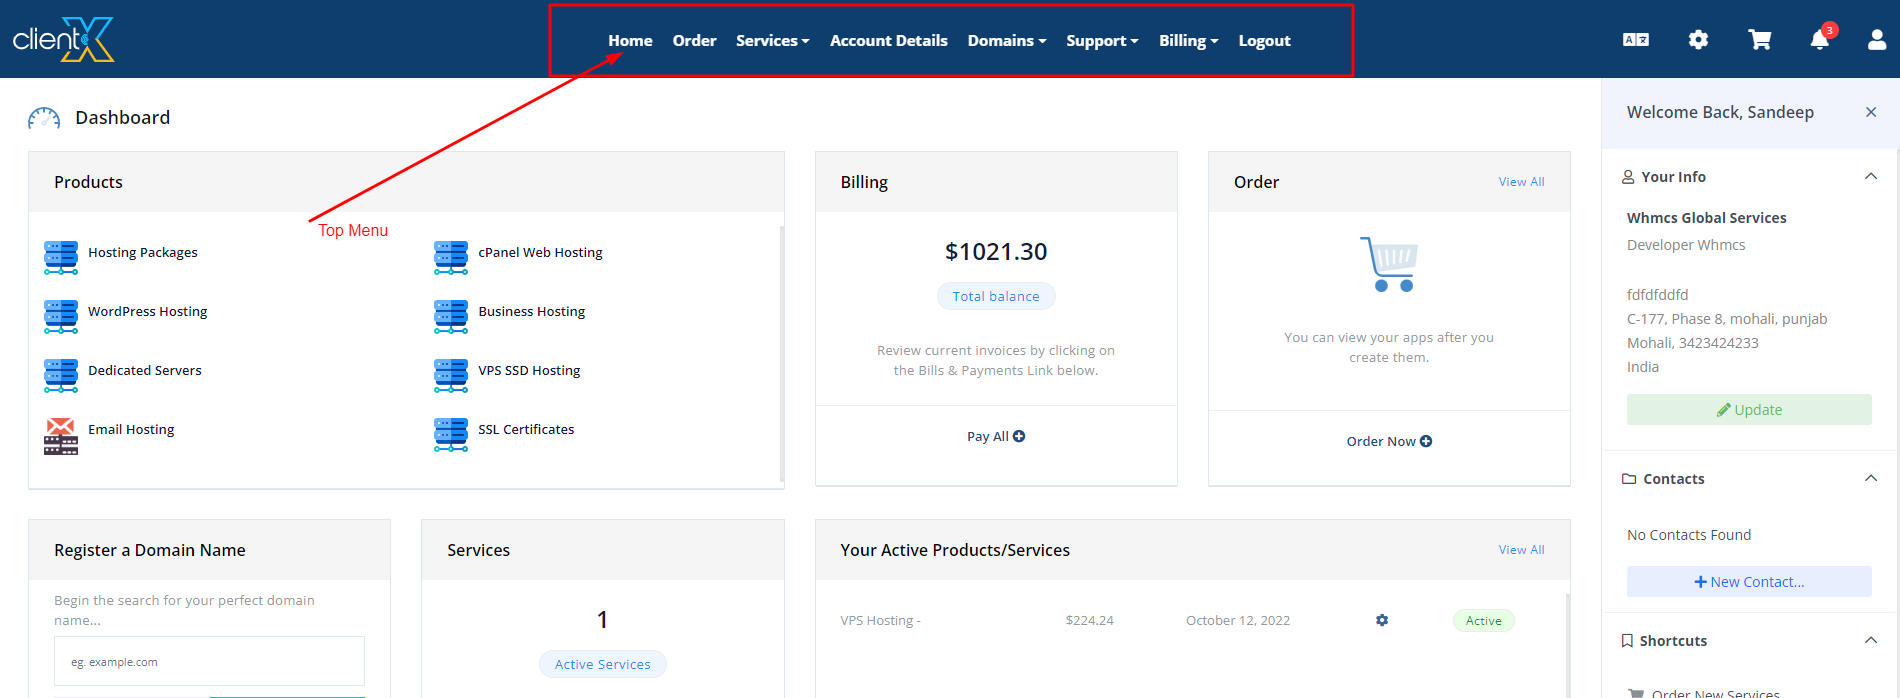
Task: Click the New Contact button
Action: tap(1749, 582)
